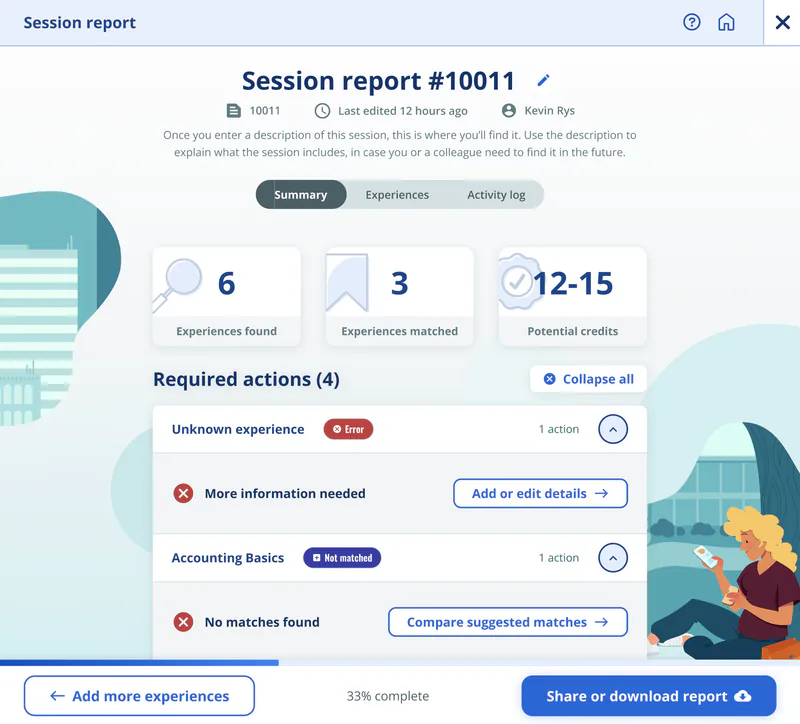Edit session report title with pencil icon
The image size is (800, 724).
pos(543,80)
